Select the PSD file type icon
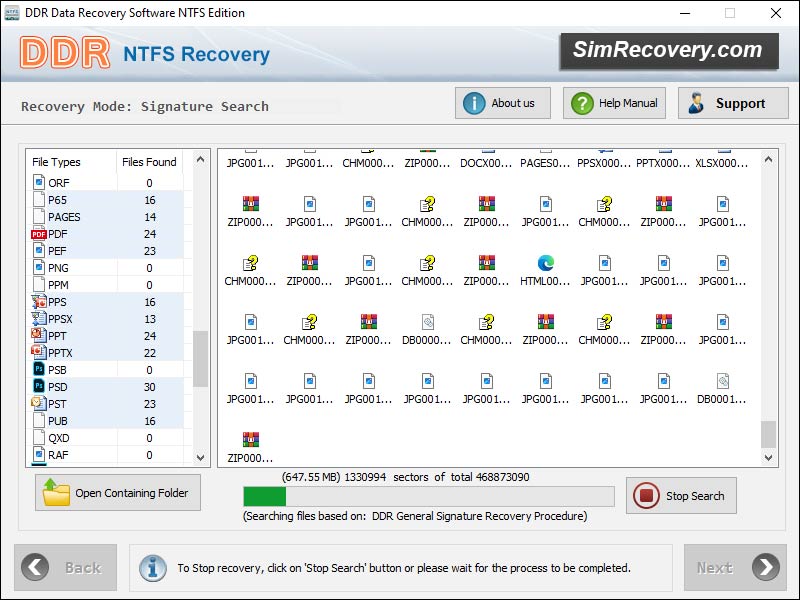Screen dimensions: 800x600 click(x=41, y=386)
